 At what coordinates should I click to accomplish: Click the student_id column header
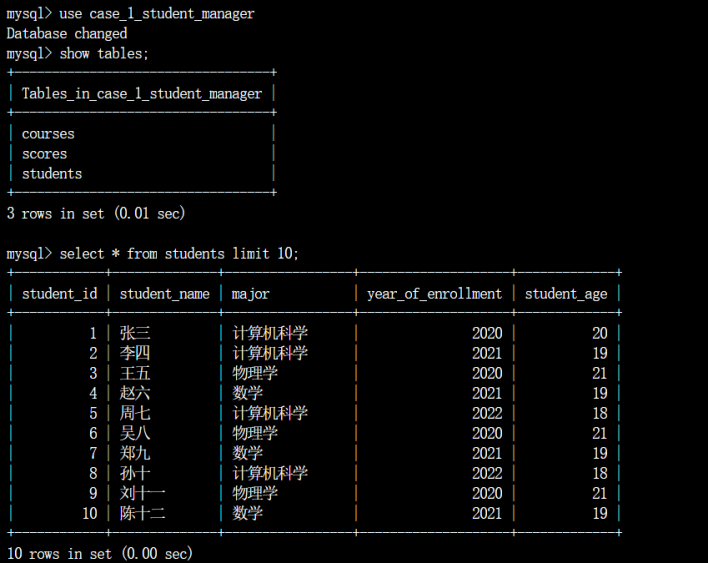click(x=60, y=294)
